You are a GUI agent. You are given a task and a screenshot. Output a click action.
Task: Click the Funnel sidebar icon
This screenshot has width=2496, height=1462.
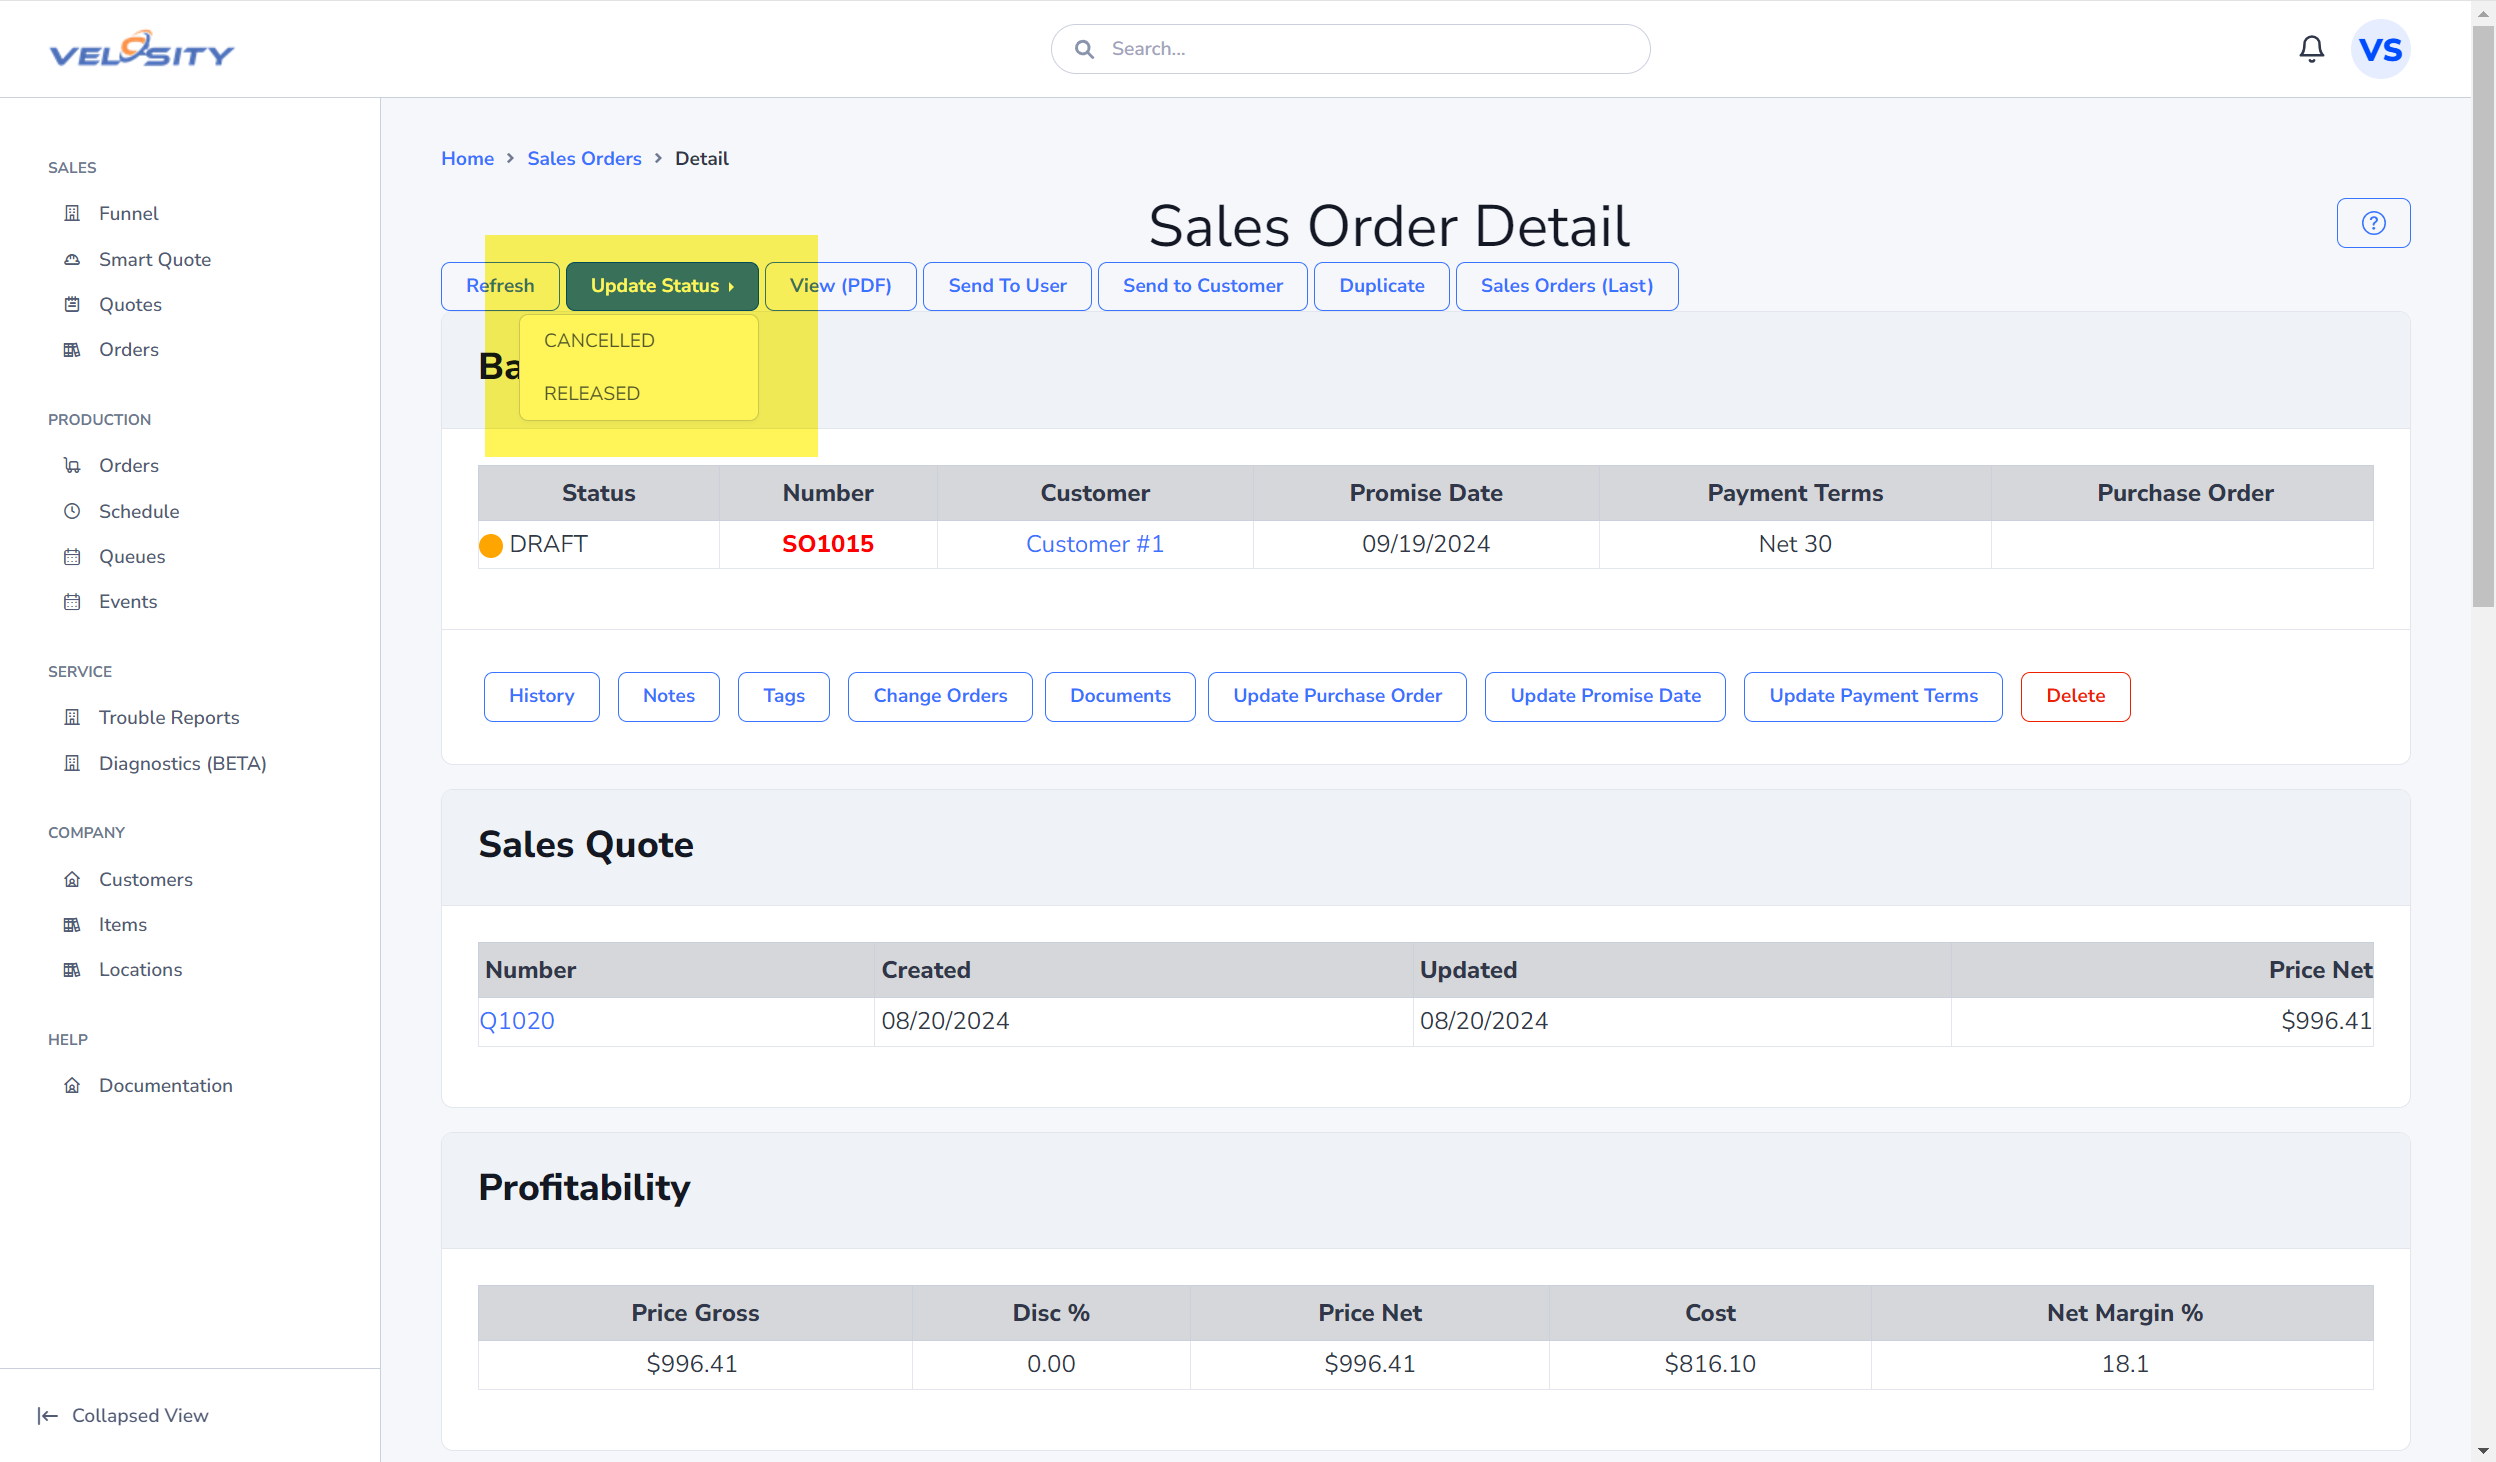72,213
